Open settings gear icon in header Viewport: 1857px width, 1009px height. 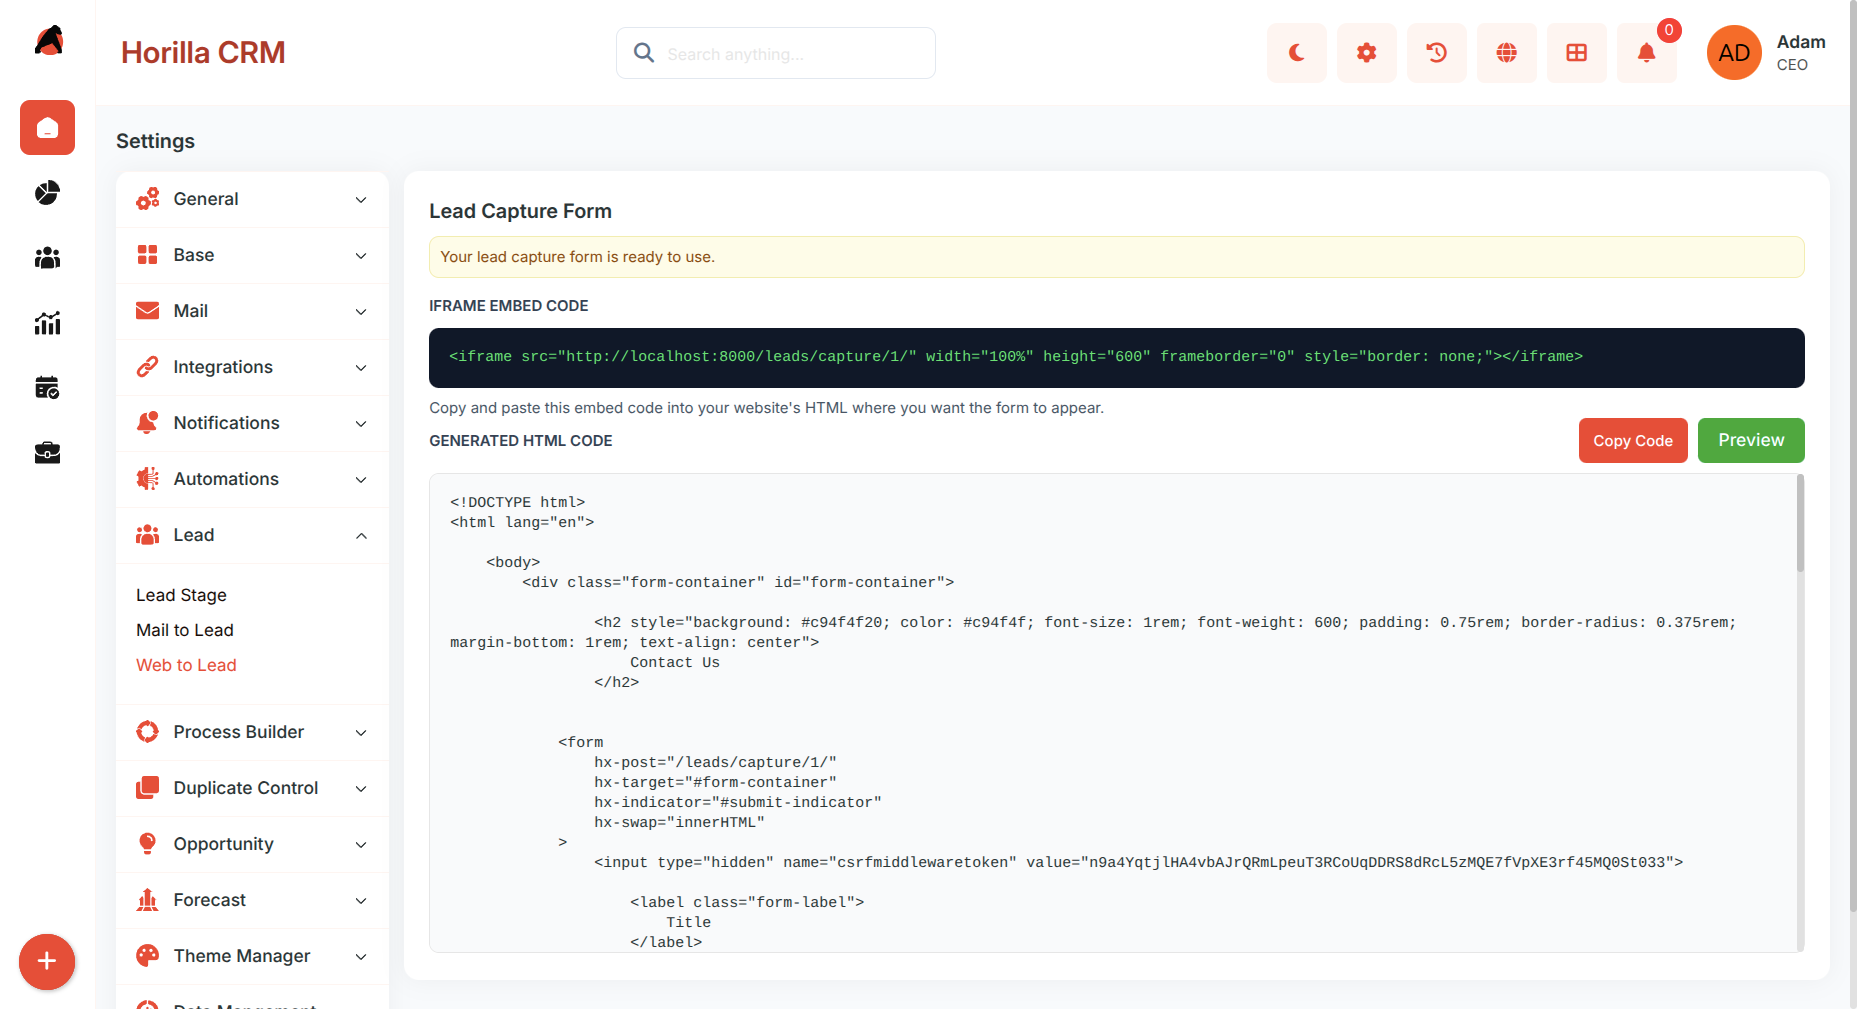tap(1367, 53)
